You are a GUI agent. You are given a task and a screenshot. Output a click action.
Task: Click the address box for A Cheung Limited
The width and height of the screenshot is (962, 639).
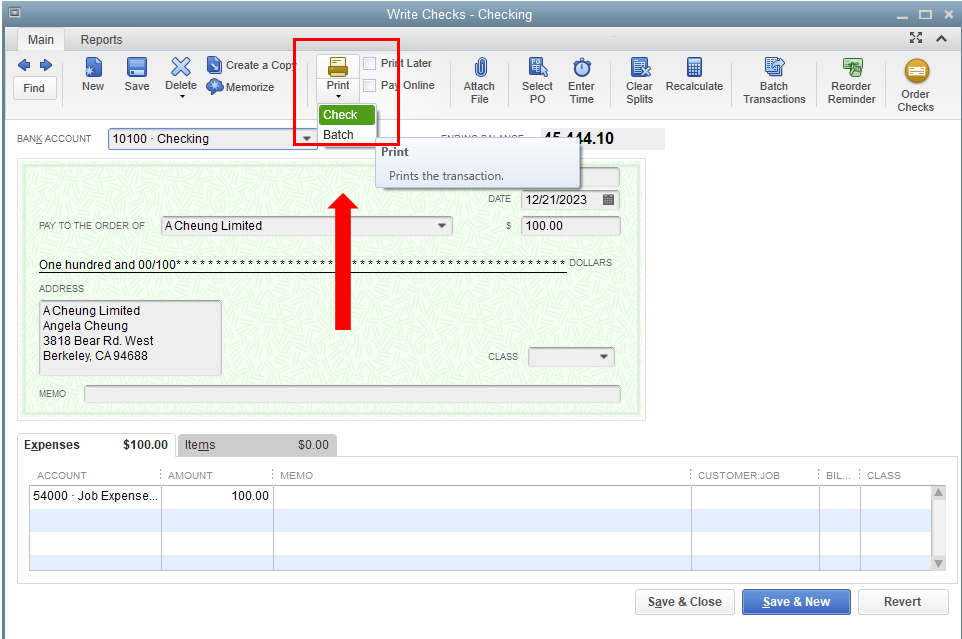[130, 337]
